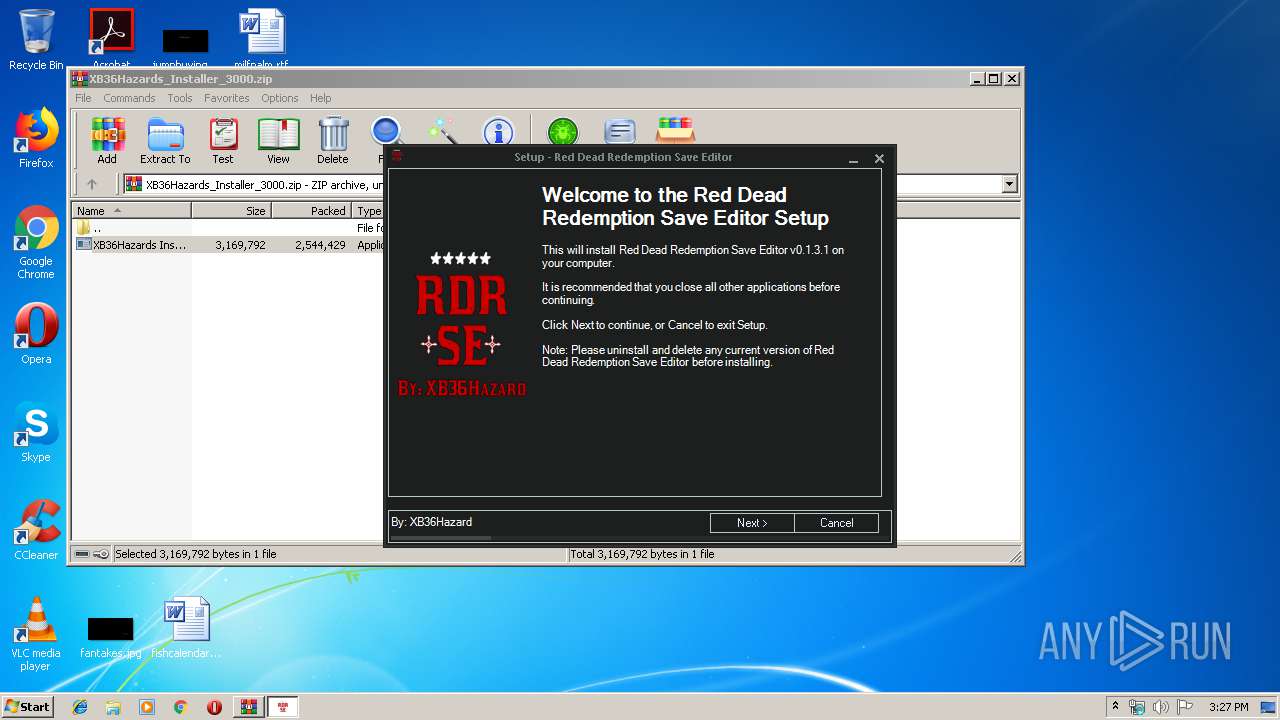Show hidden system tray icons
Screen dimensions: 1280x720
pos(1115,706)
